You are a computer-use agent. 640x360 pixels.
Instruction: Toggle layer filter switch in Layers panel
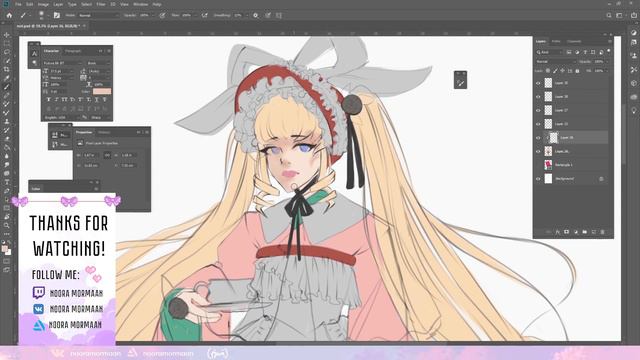(609, 51)
